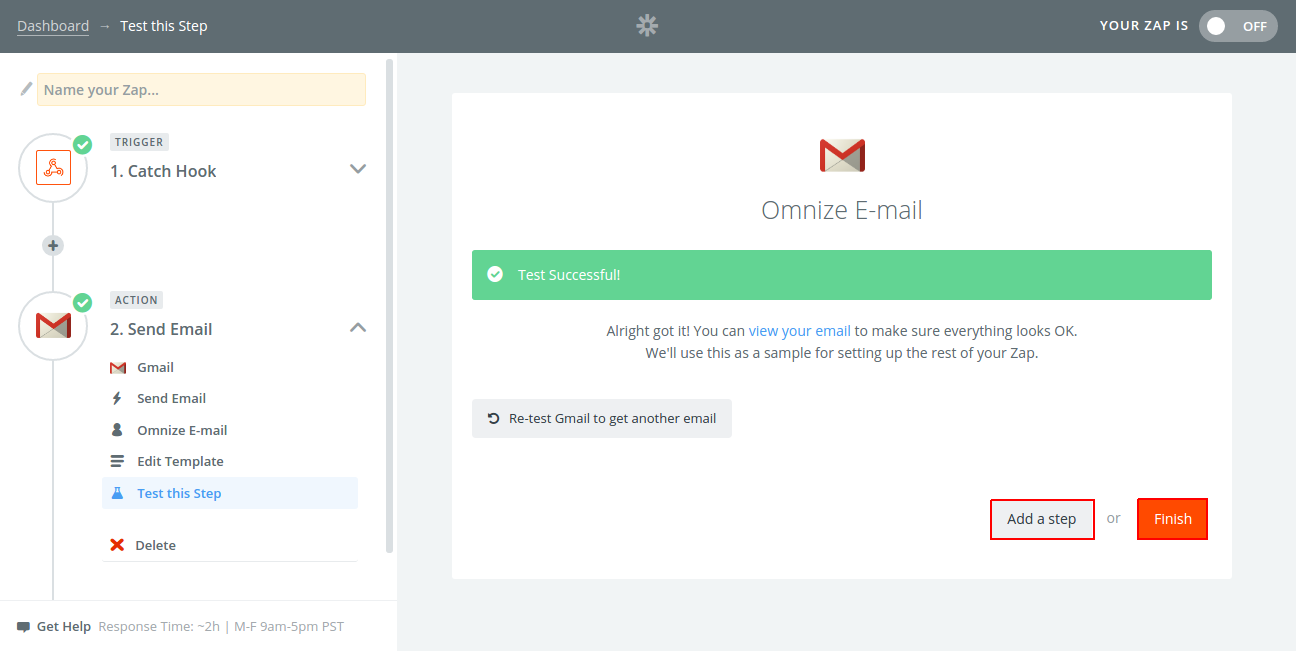Viewport: 1296px width, 651px height.
Task: Toggle the Your Zap Is OFF switch
Action: click(1238, 26)
